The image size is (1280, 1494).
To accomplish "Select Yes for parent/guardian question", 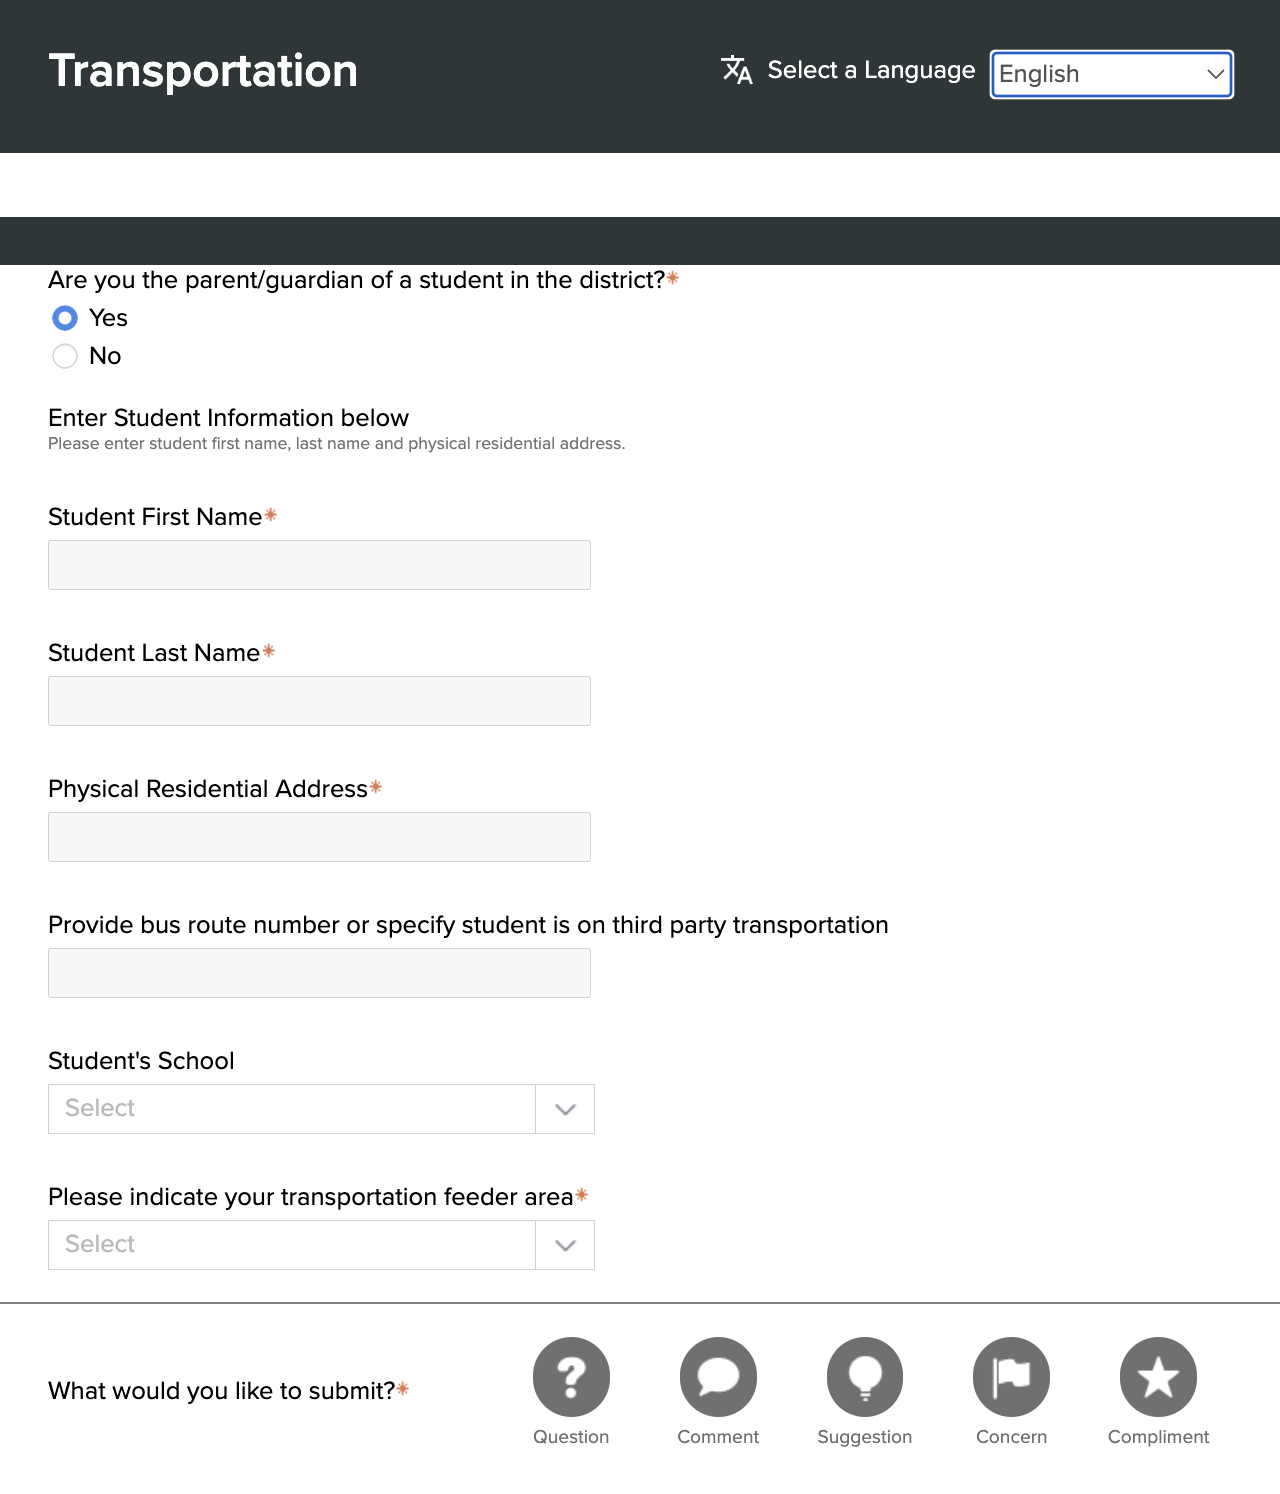I will tap(65, 318).
